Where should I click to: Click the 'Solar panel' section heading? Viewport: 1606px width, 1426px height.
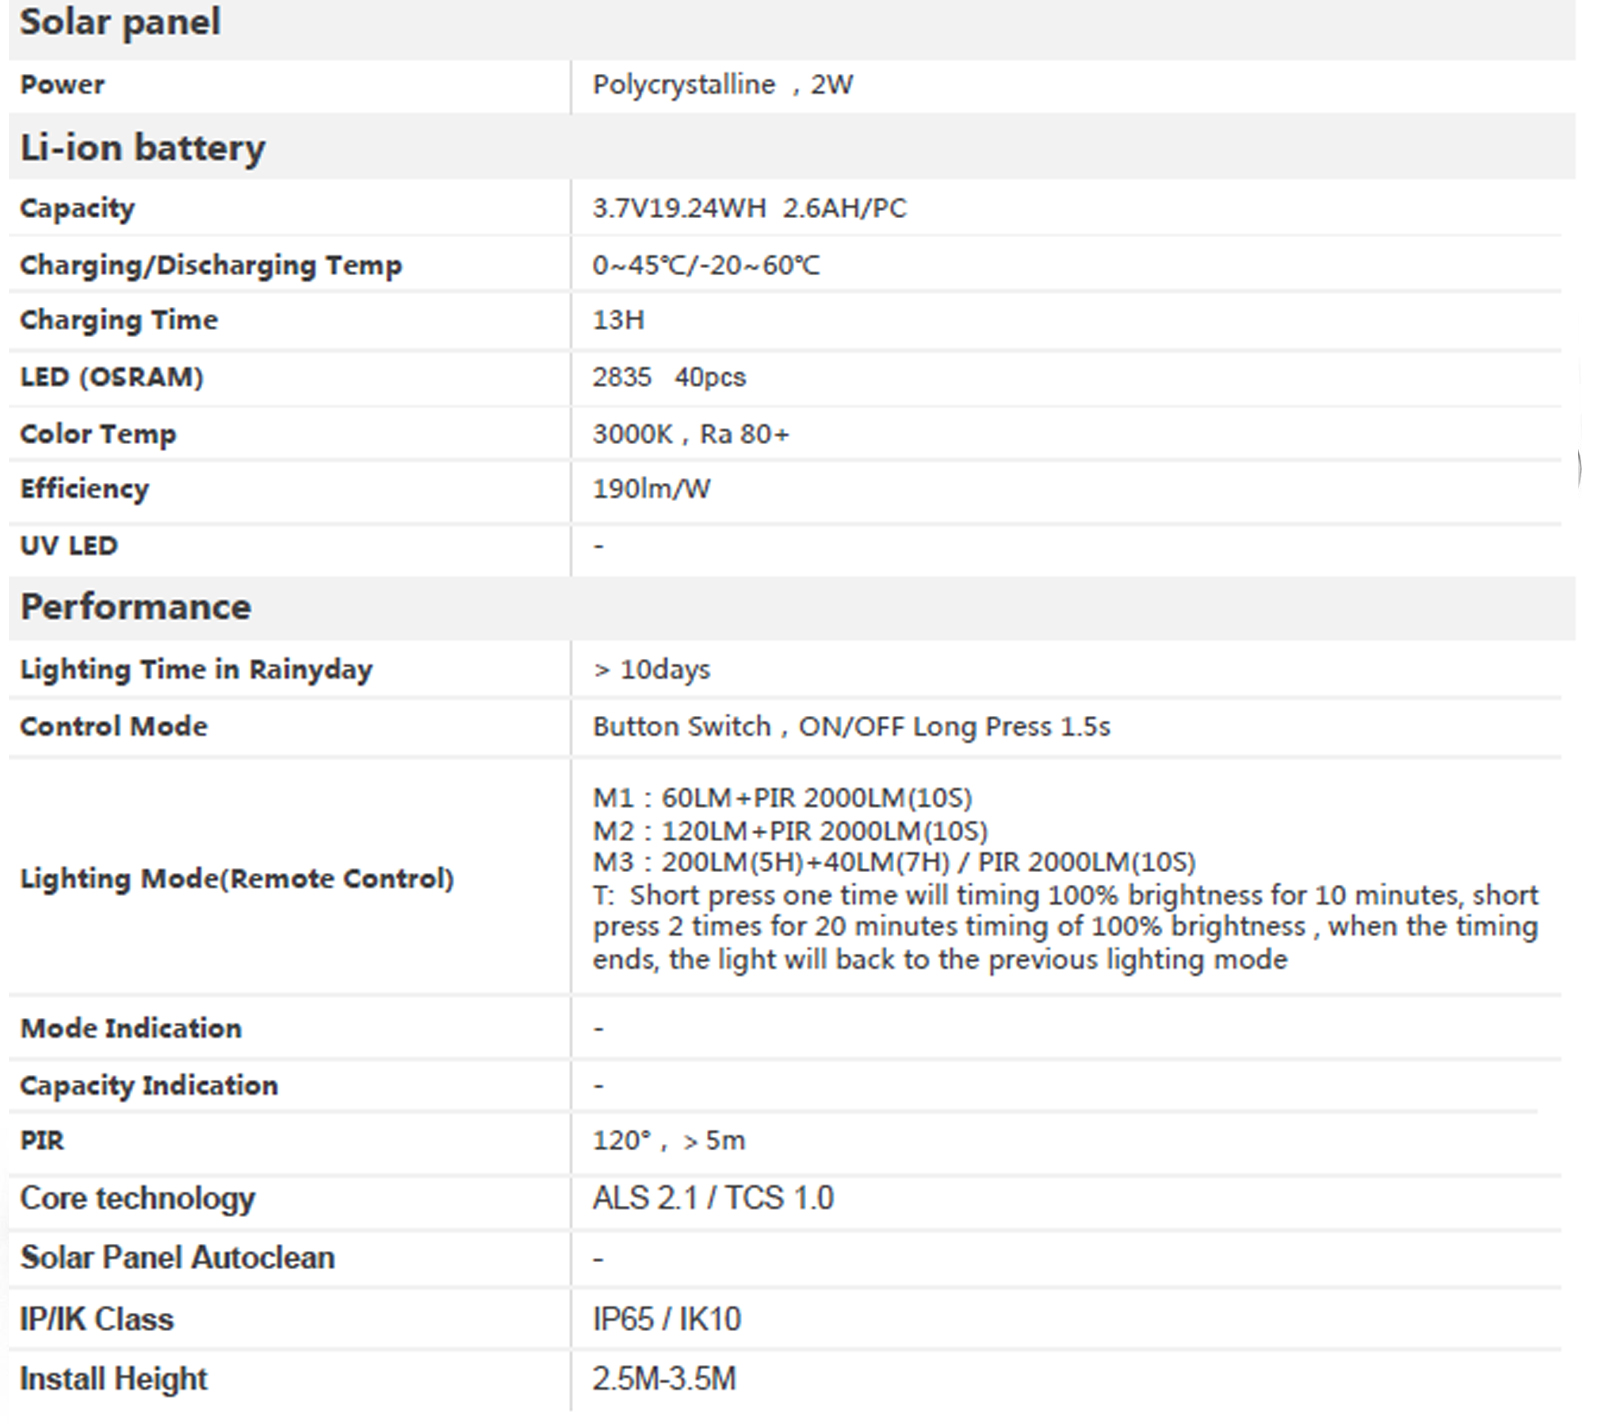[120, 22]
